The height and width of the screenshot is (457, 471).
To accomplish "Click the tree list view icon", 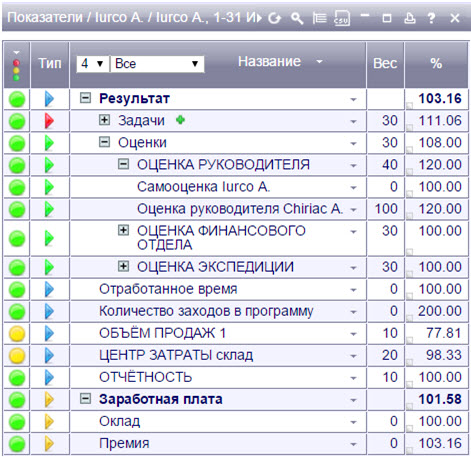I will [x=319, y=18].
